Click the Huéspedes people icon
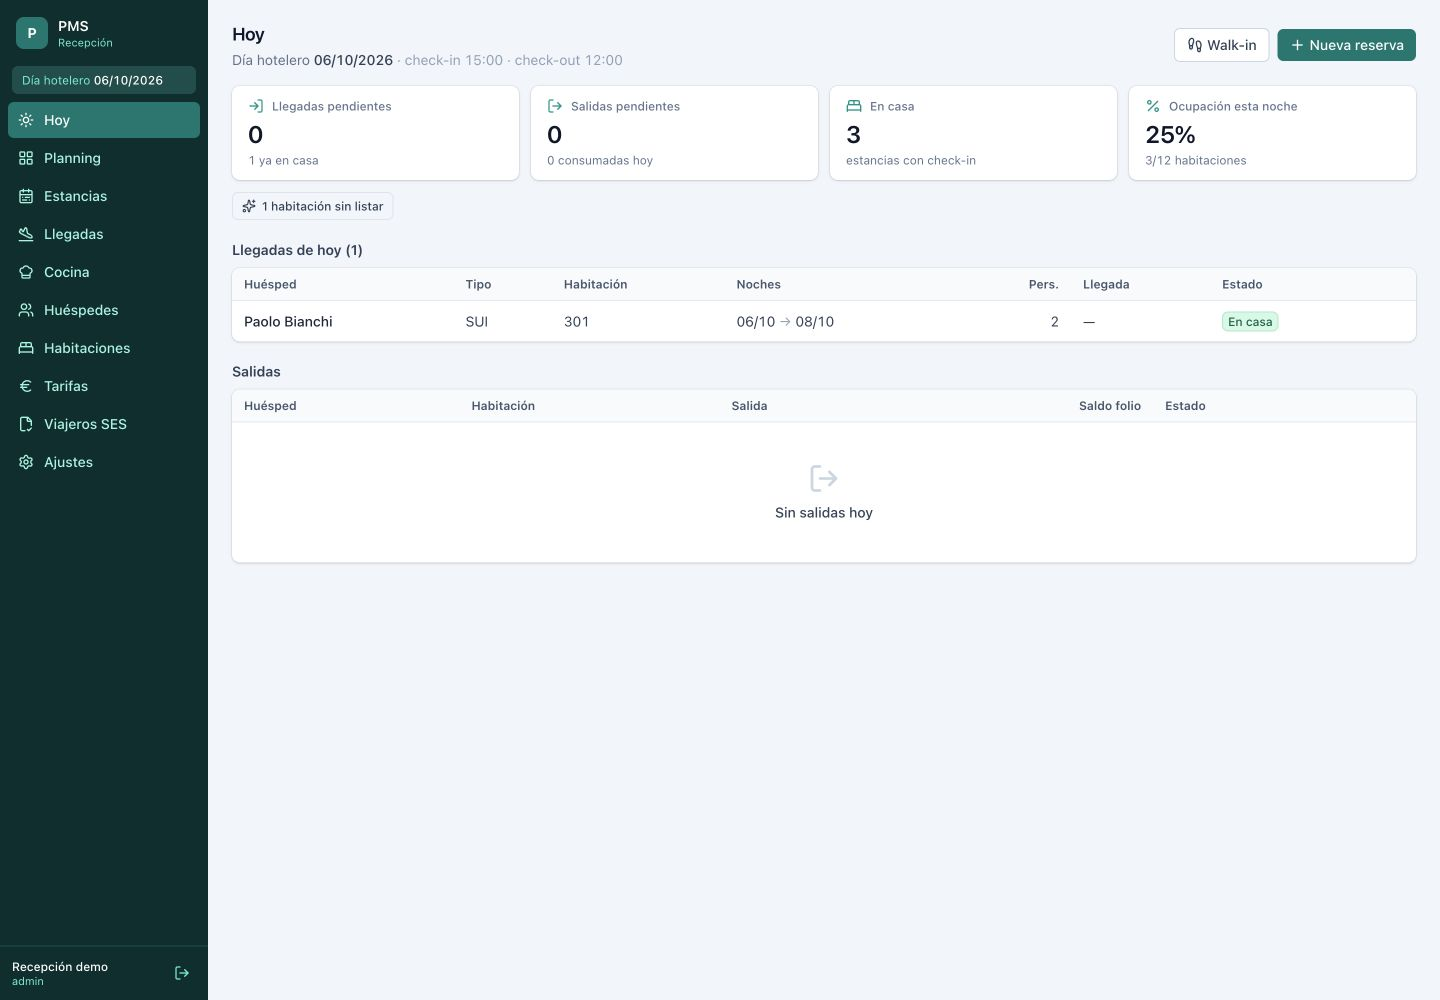The image size is (1440, 1000). [26, 310]
